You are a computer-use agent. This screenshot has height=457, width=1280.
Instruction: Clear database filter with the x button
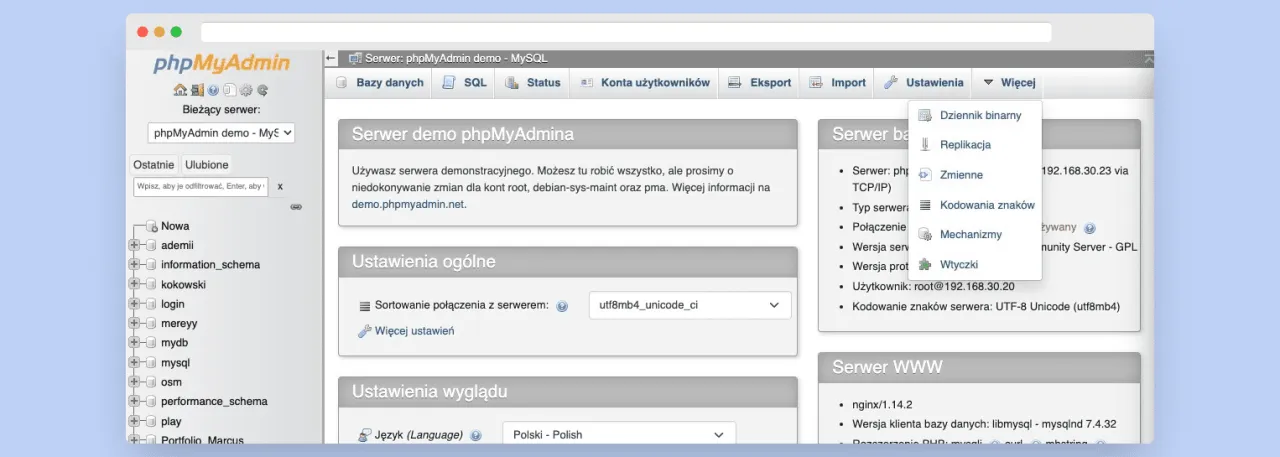pyautogui.click(x=280, y=186)
